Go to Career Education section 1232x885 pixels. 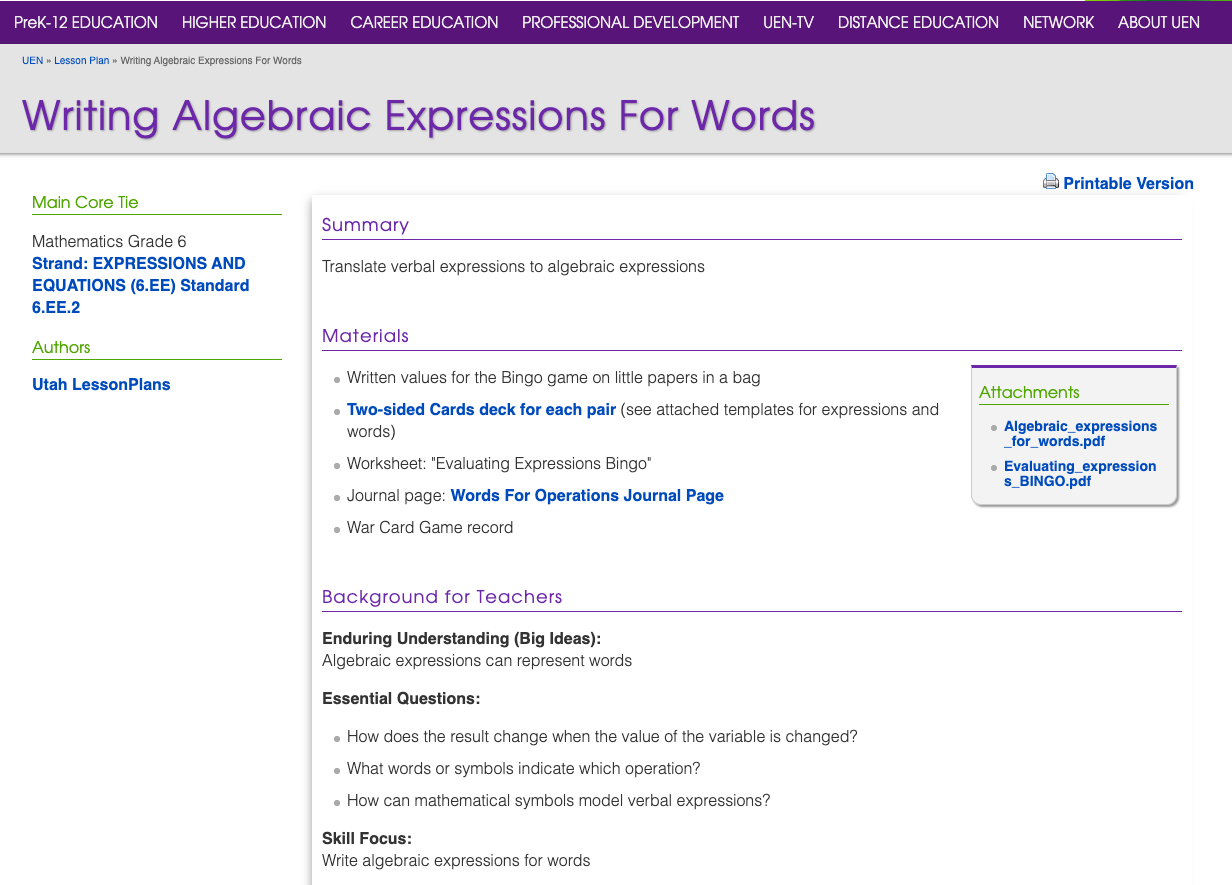424,22
